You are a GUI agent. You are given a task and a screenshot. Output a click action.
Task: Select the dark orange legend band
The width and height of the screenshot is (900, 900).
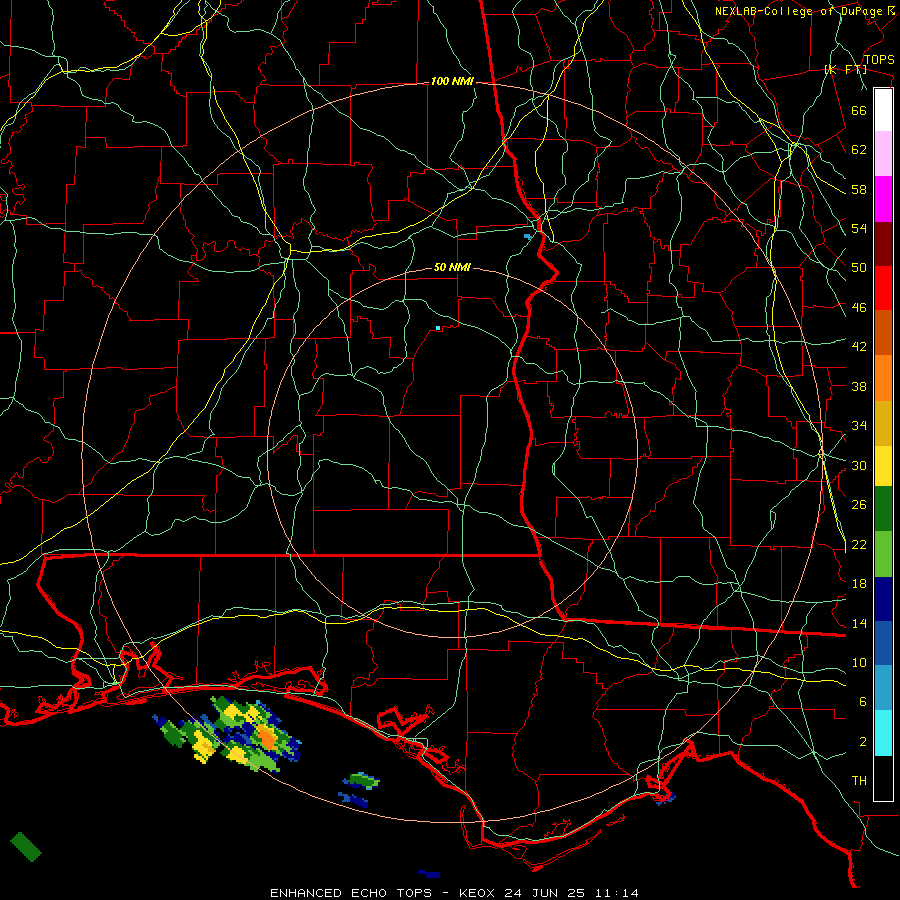point(883,332)
